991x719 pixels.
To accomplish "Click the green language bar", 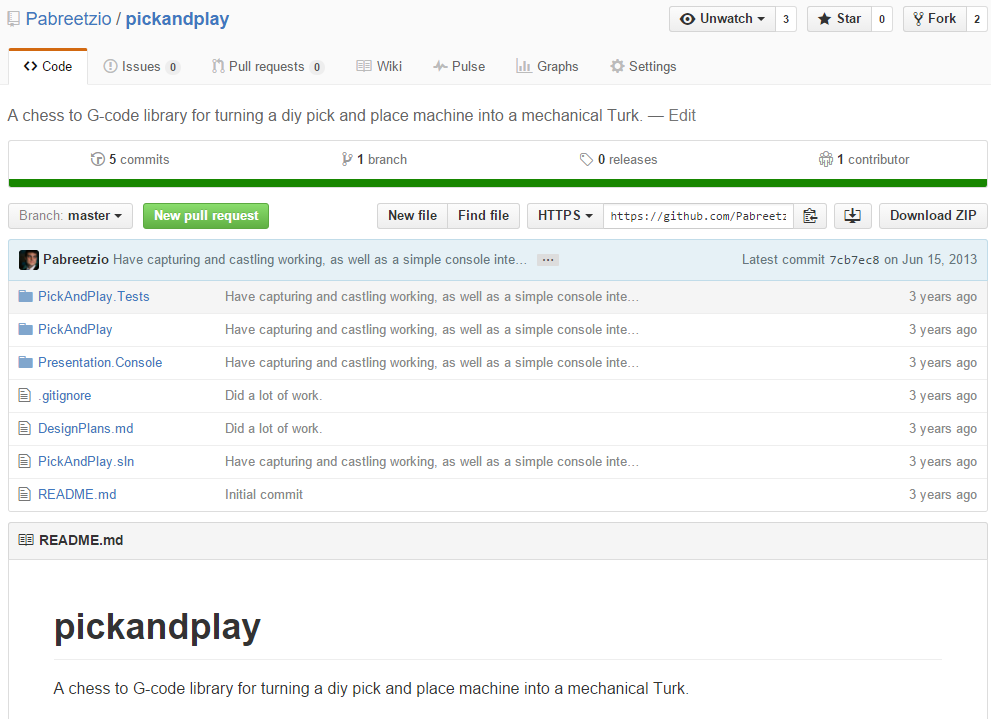I will pyautogui.click(x=498, y=183).
